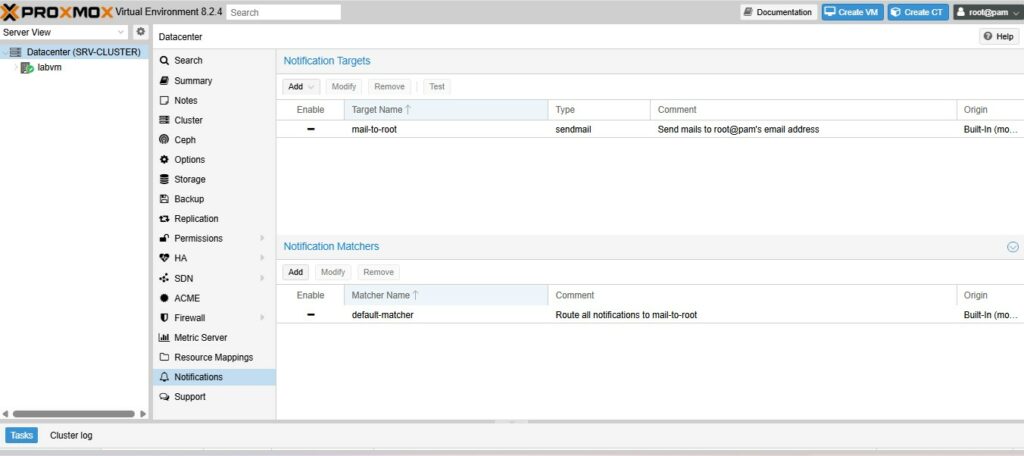Image resolution: width=1024 pixels, height=456 pixels.
Task: Click Modify in Notification Matchers toolbar
Action: [x=333, y=272]
